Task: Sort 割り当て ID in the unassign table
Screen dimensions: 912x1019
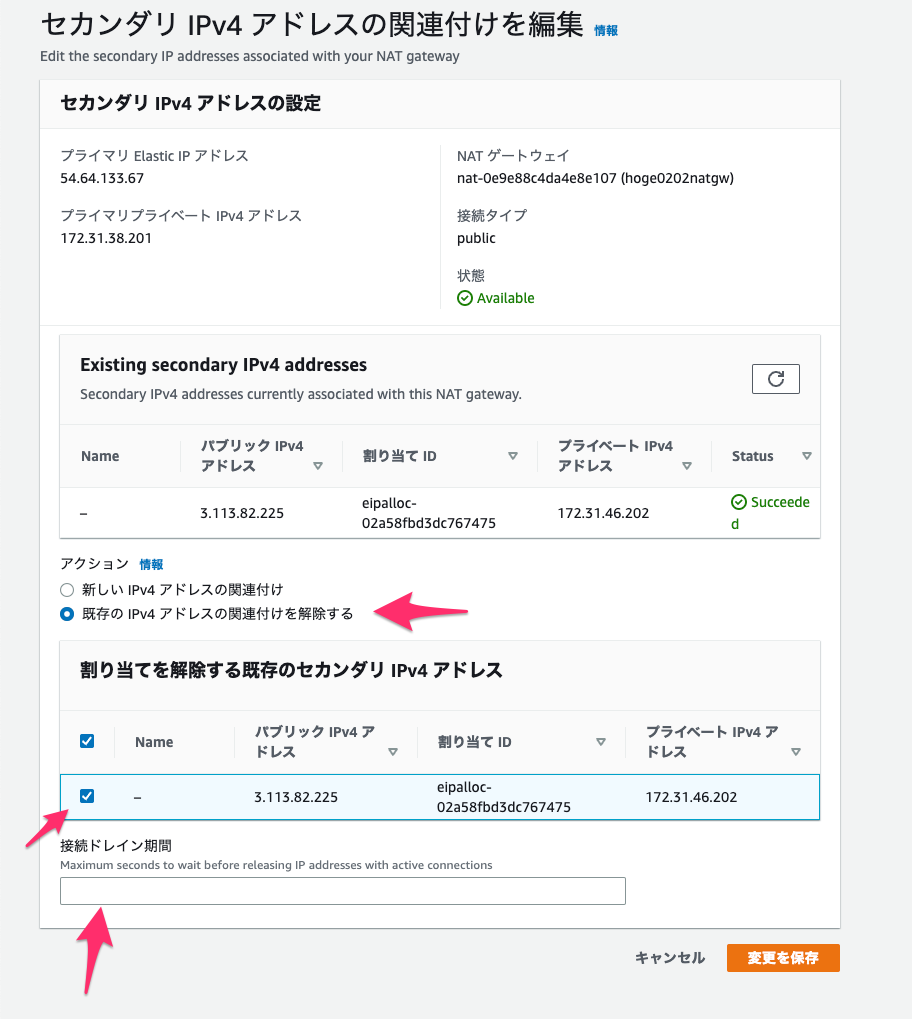Action: point(601,742)
